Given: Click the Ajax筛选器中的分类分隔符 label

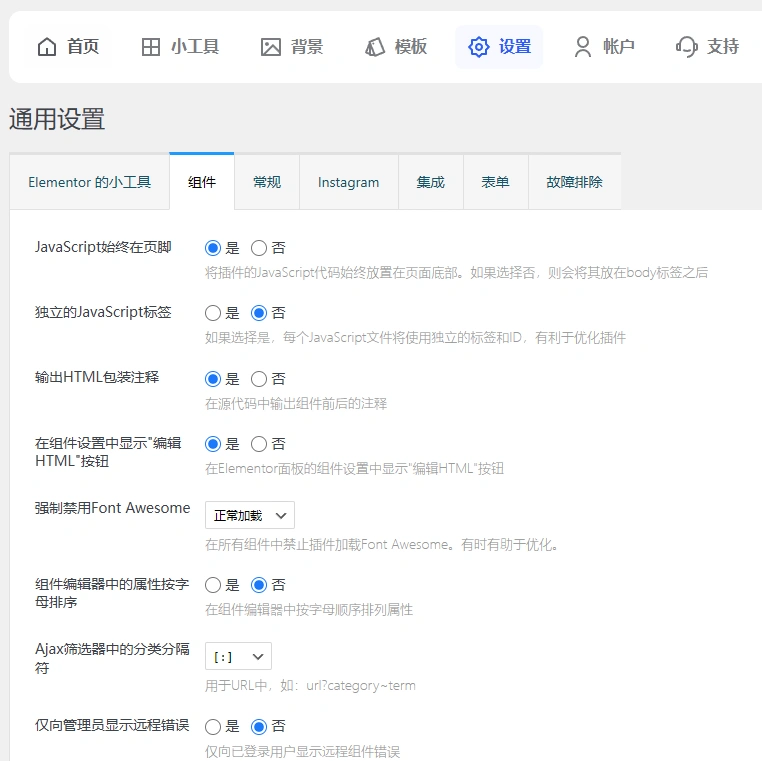Looking at the screenshot, I should coord(112,658).
